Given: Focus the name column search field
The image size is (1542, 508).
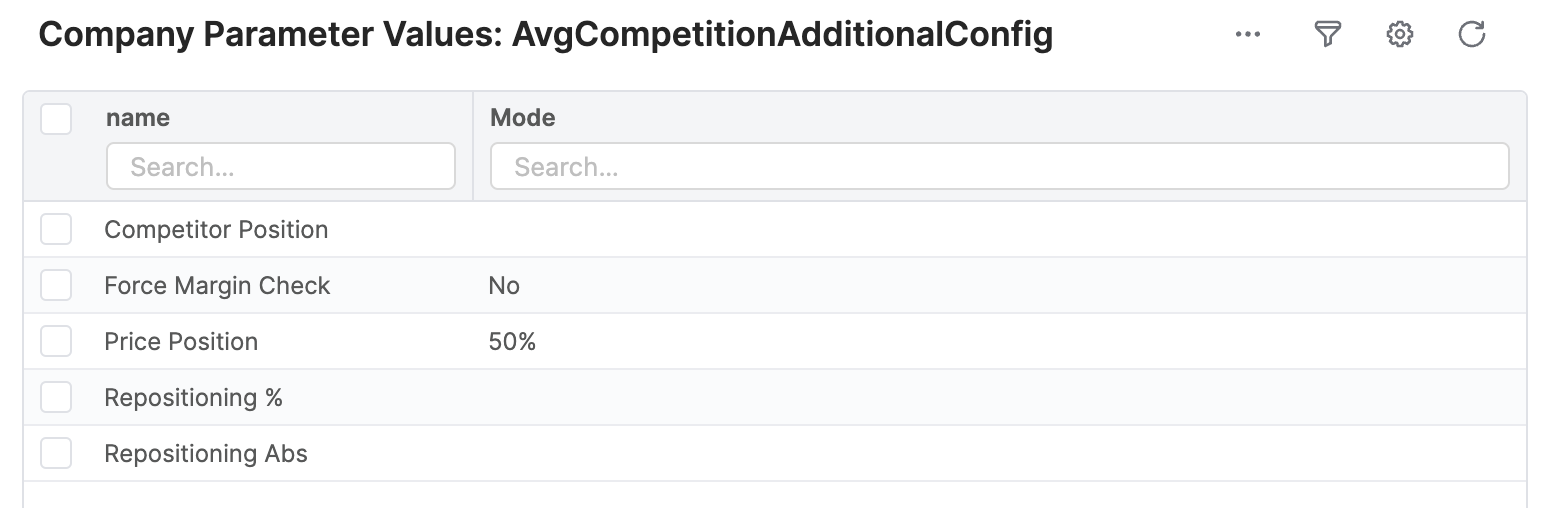Looking at the screenshot, I should (281, 166).
